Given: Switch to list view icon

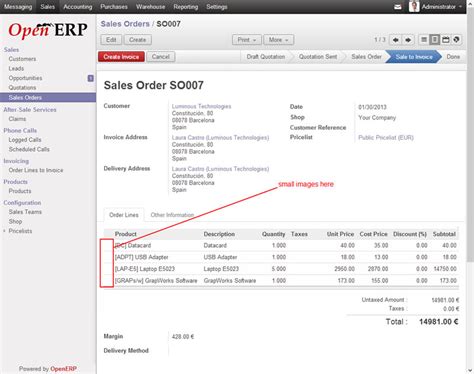Looking at the screenshot, I should pyautogui.click(x=424, y=40).
